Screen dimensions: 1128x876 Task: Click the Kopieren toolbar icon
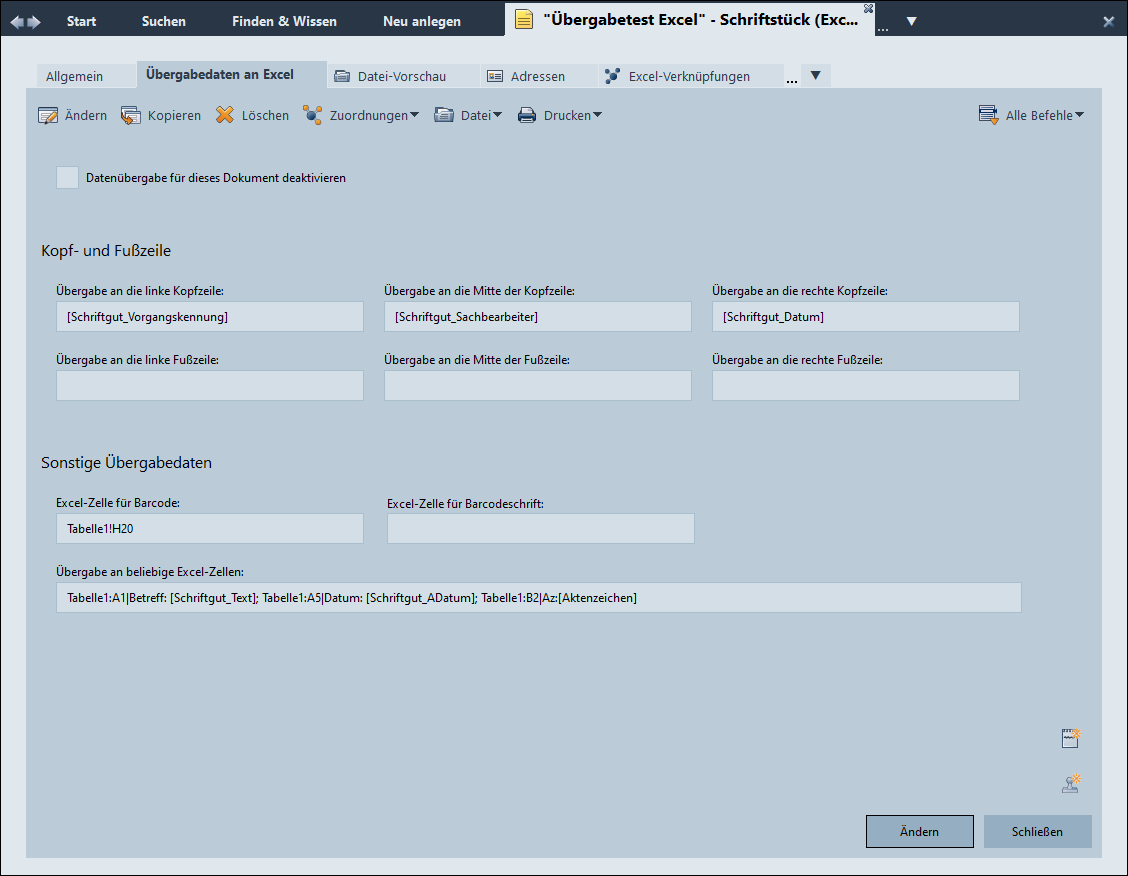[x=131, y=116]
